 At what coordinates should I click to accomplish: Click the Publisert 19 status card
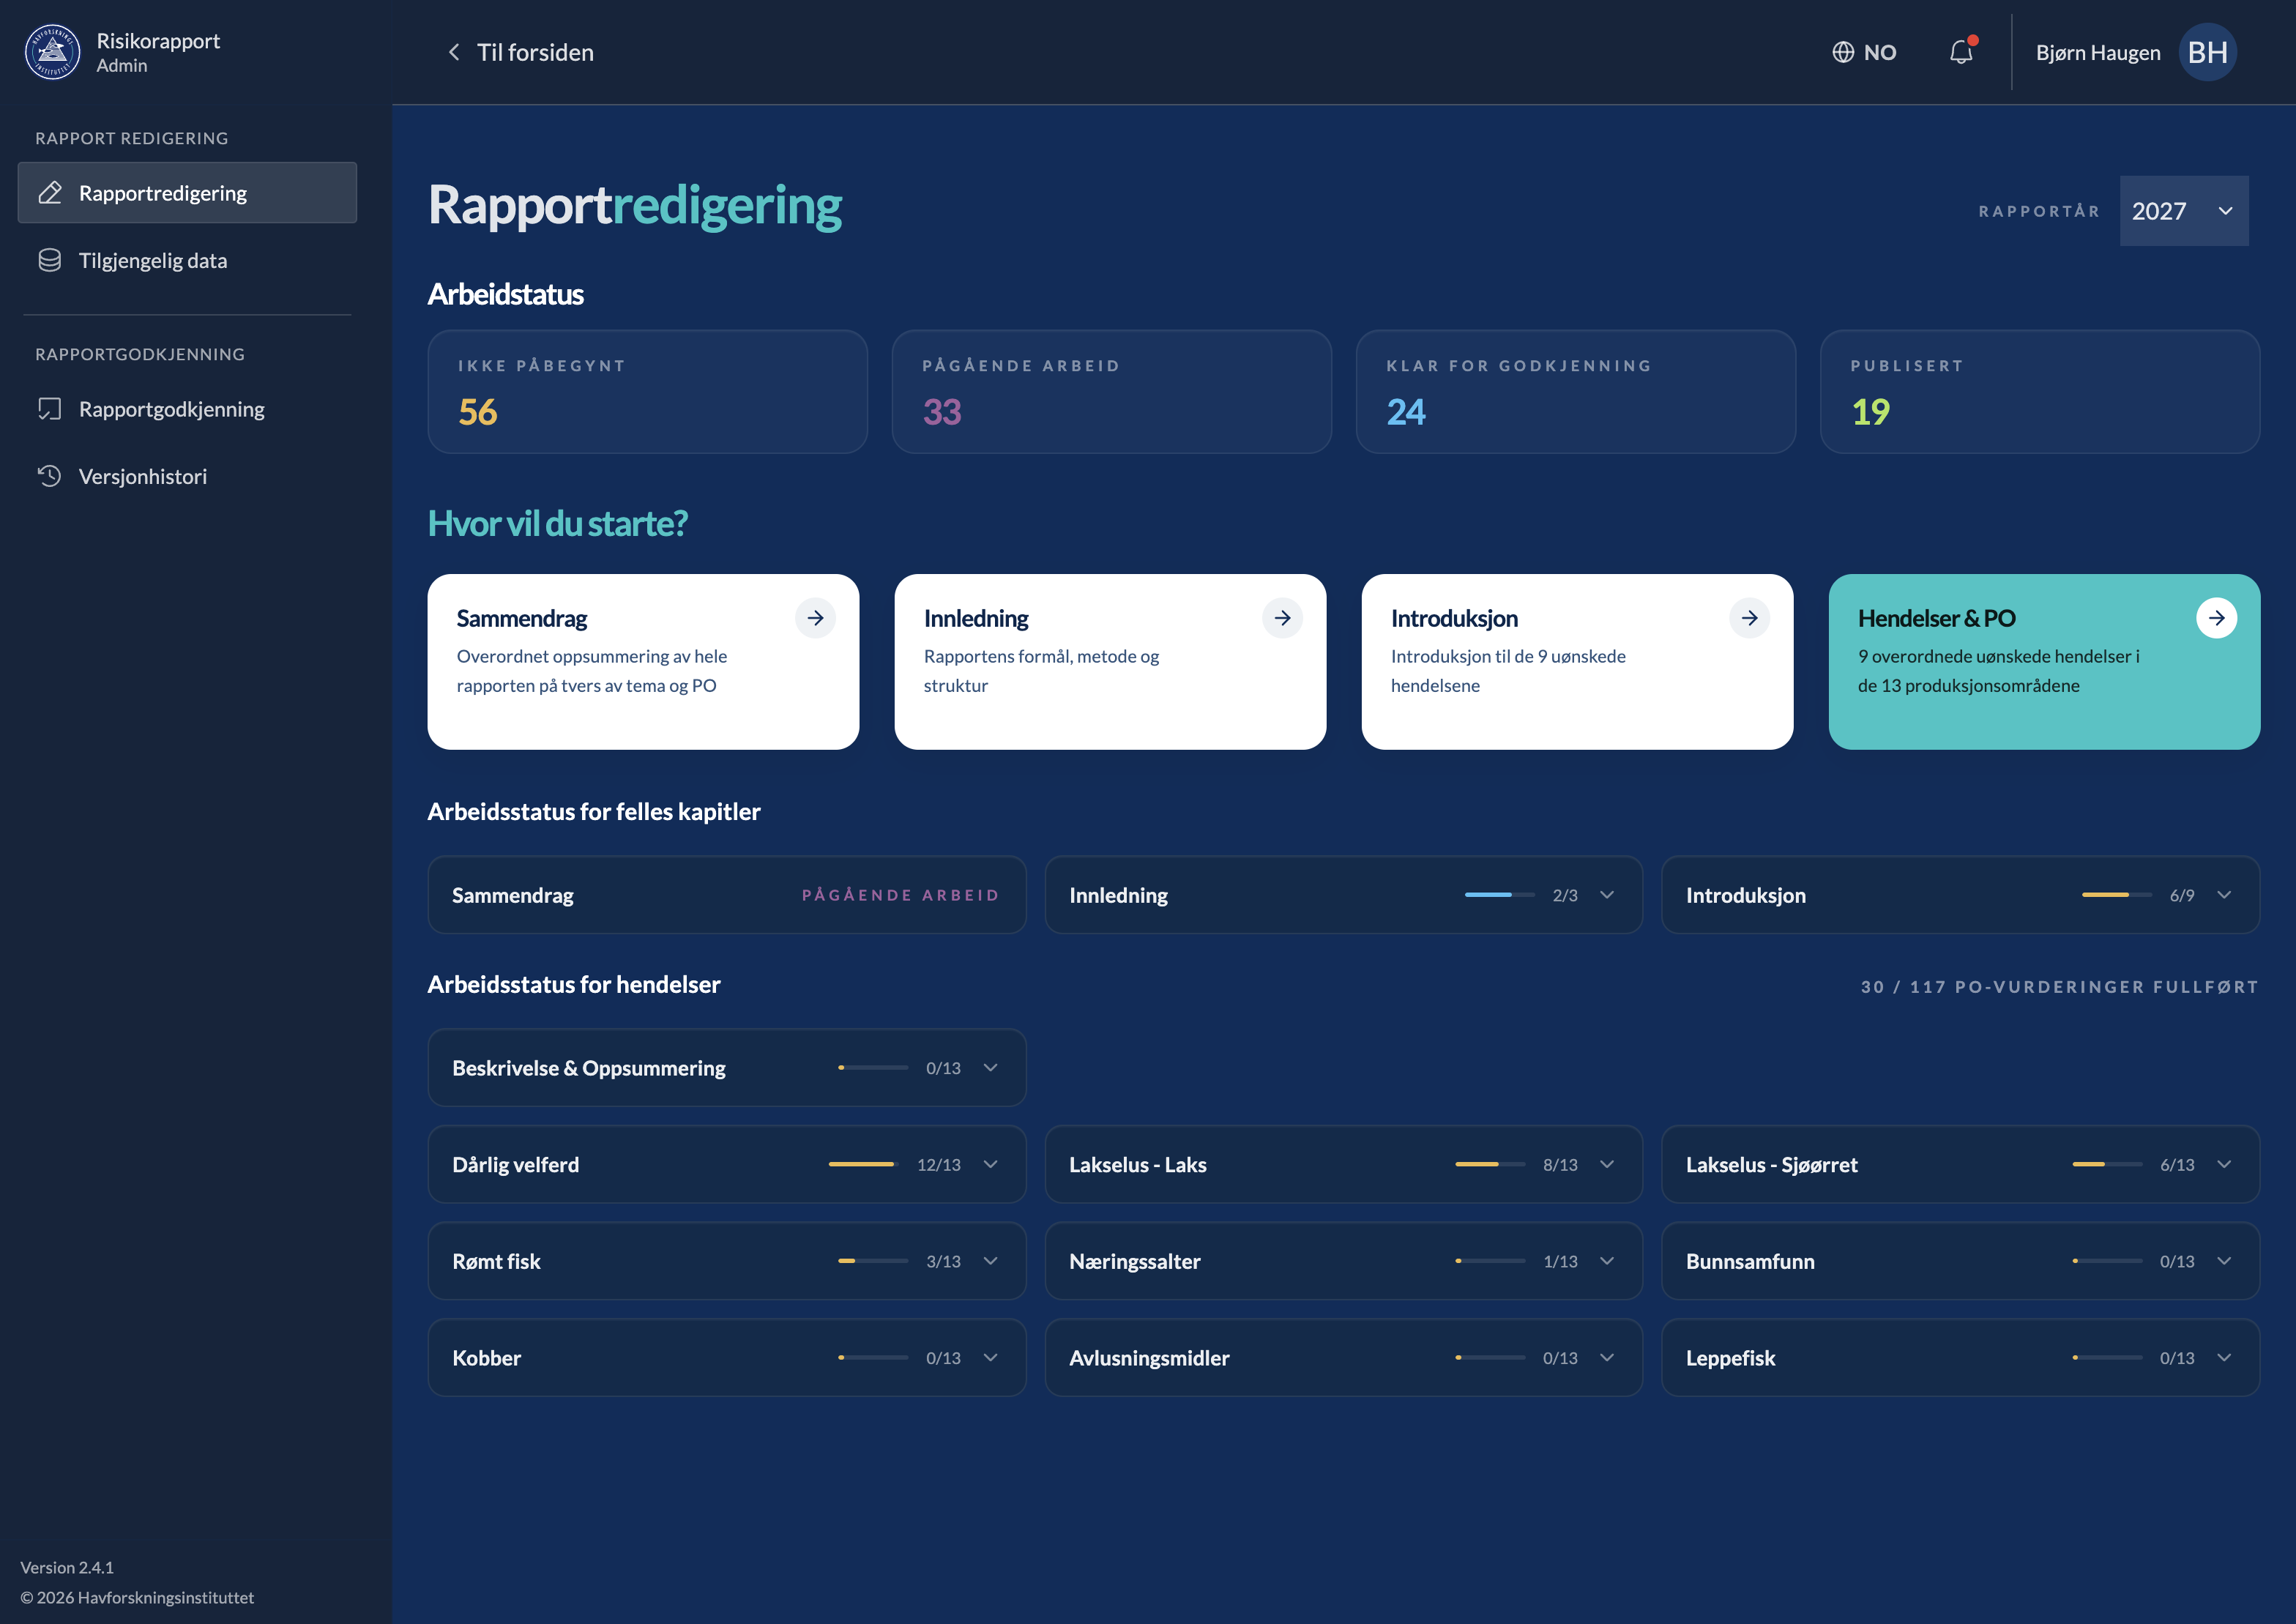[2040, 392]
